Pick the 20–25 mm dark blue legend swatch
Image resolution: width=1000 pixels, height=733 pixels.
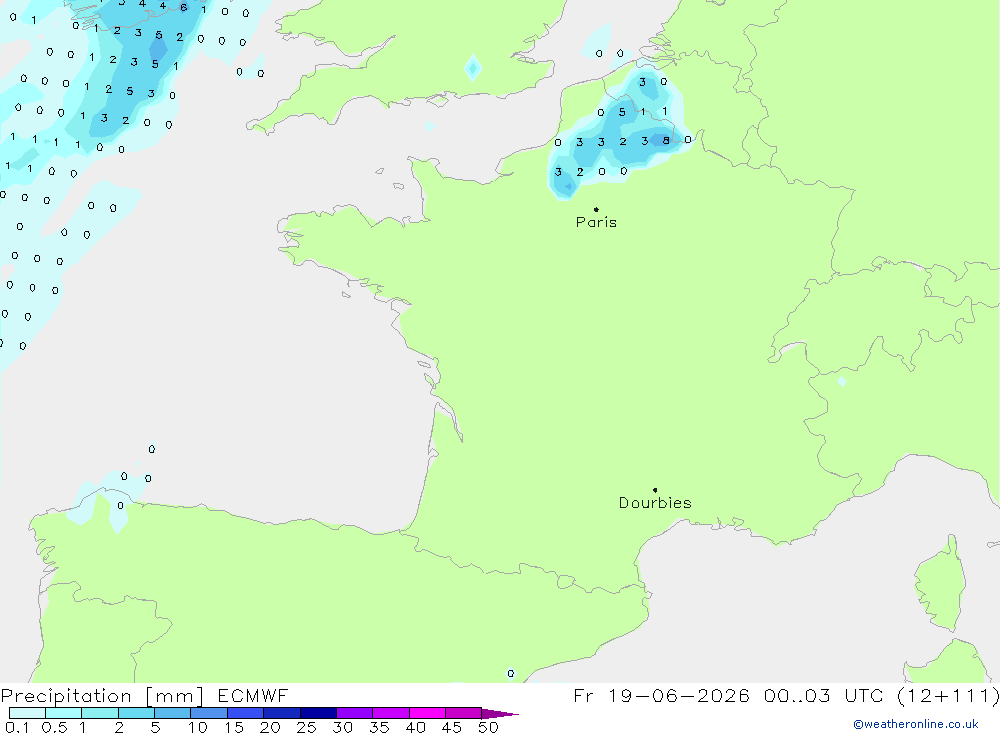282,713
